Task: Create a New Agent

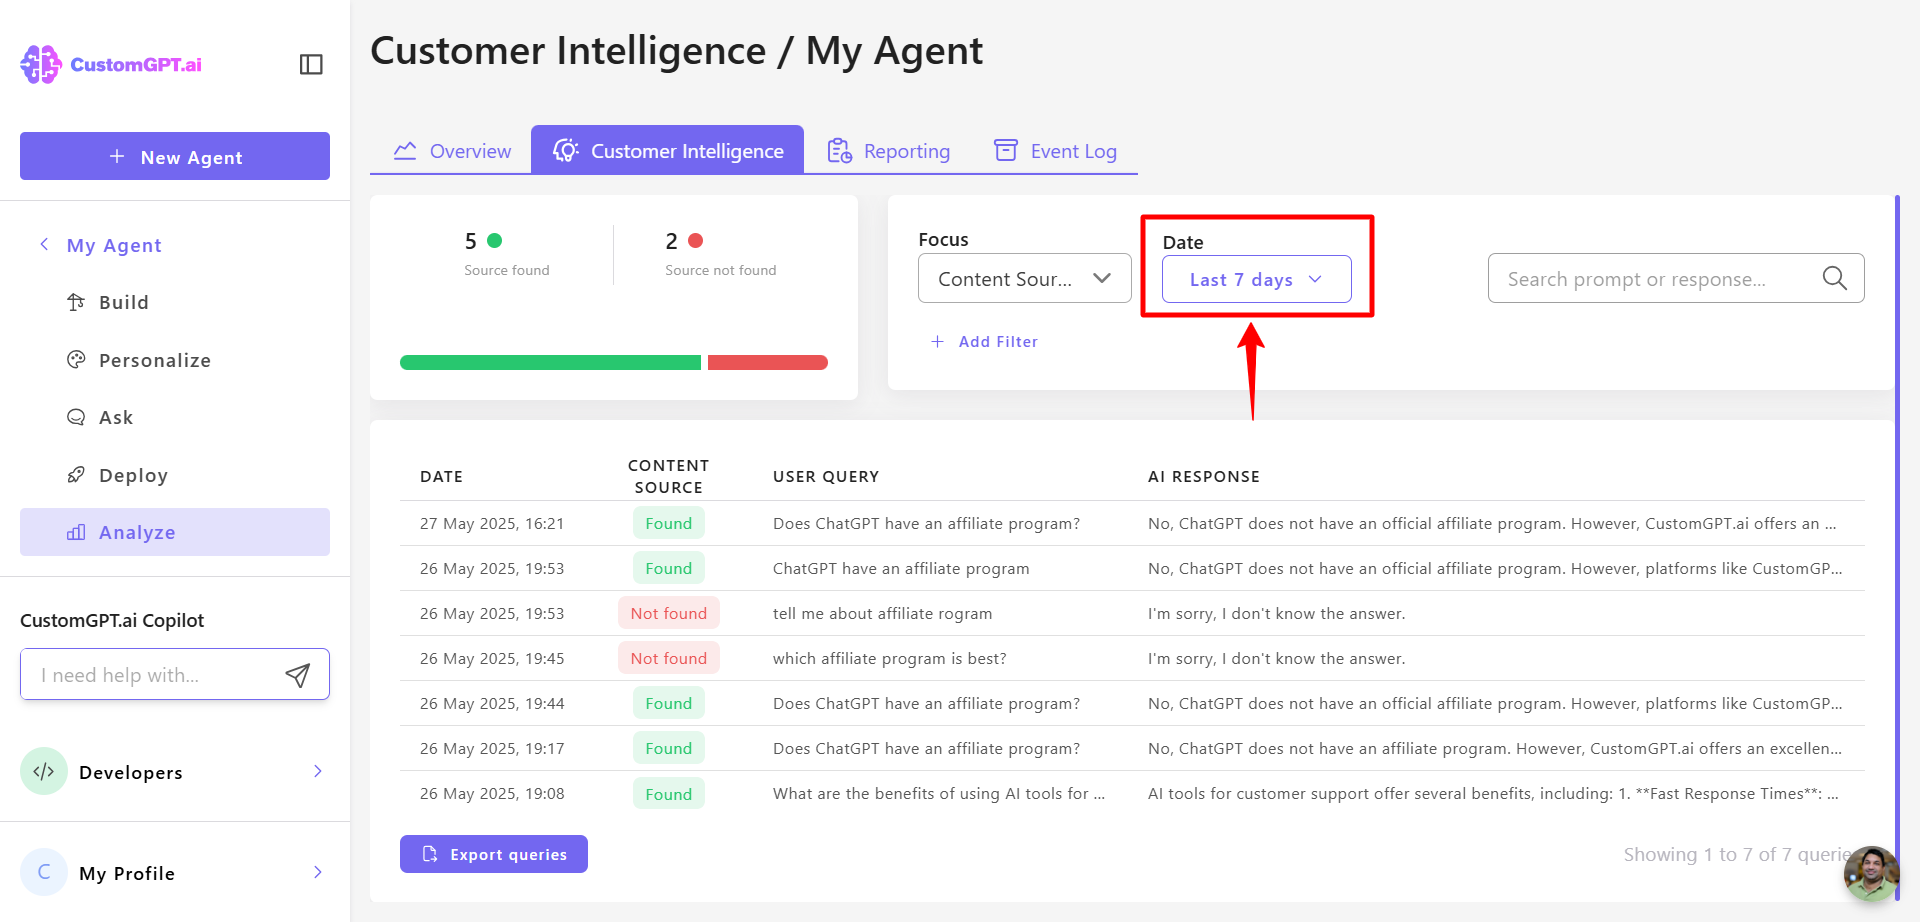Action: click(175, 156)
